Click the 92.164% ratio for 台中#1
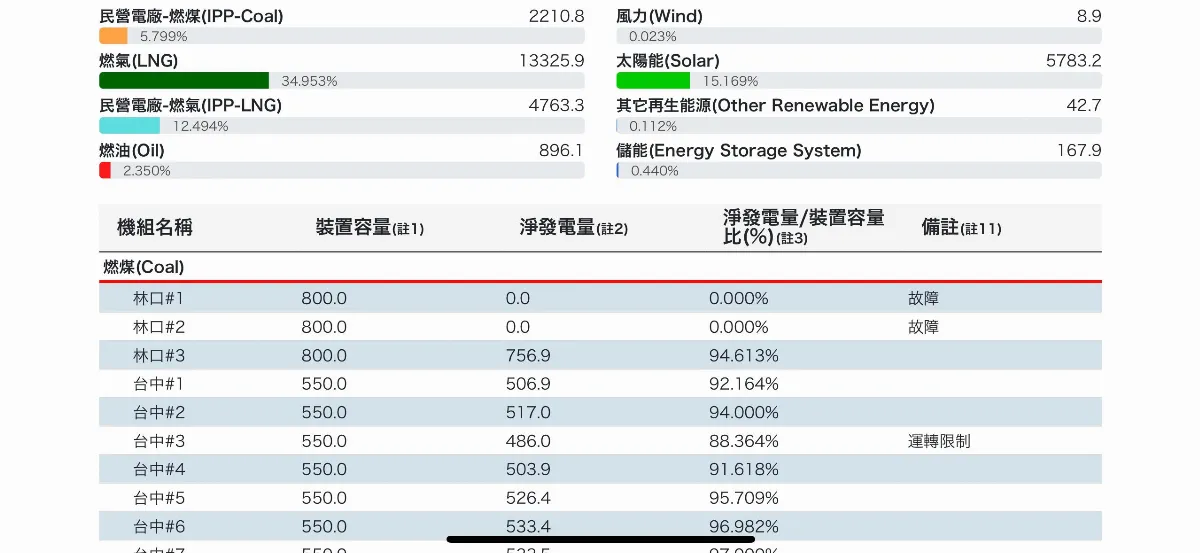The width and height of the screenshot is (1200, 553). [x=744, y=384]
